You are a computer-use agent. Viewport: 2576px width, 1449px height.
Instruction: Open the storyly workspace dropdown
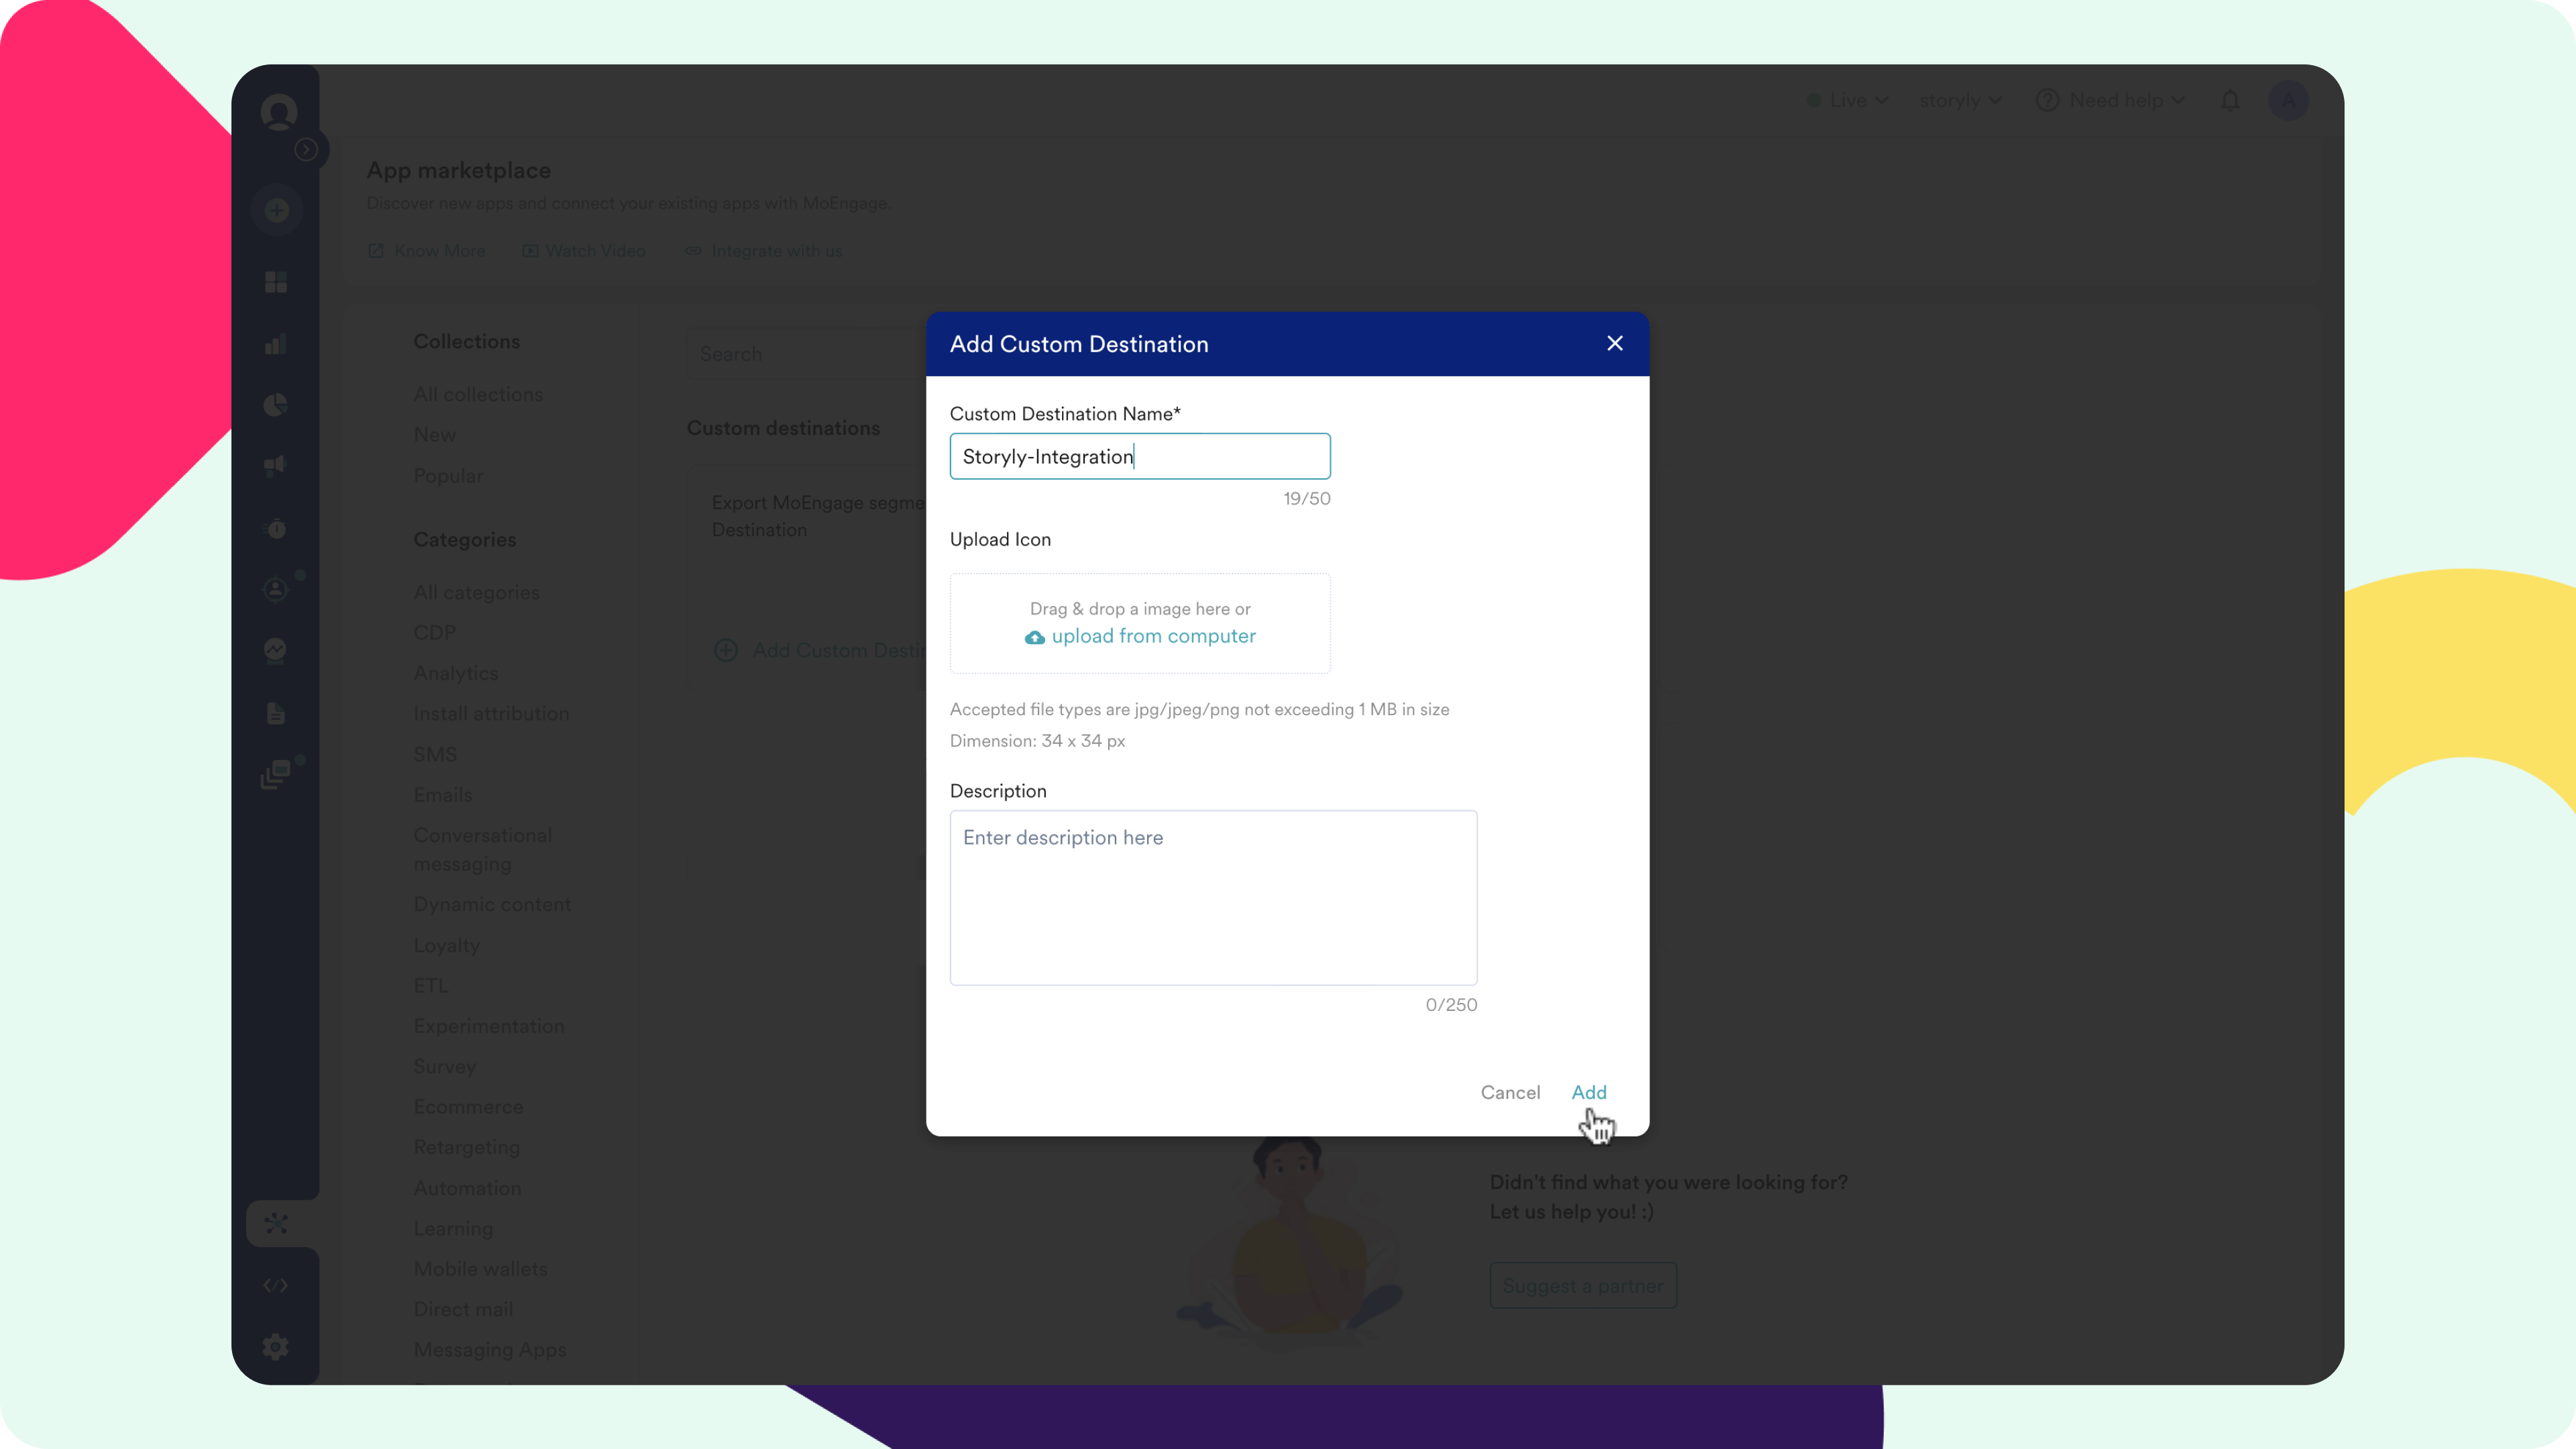(x=1960, y=100)
